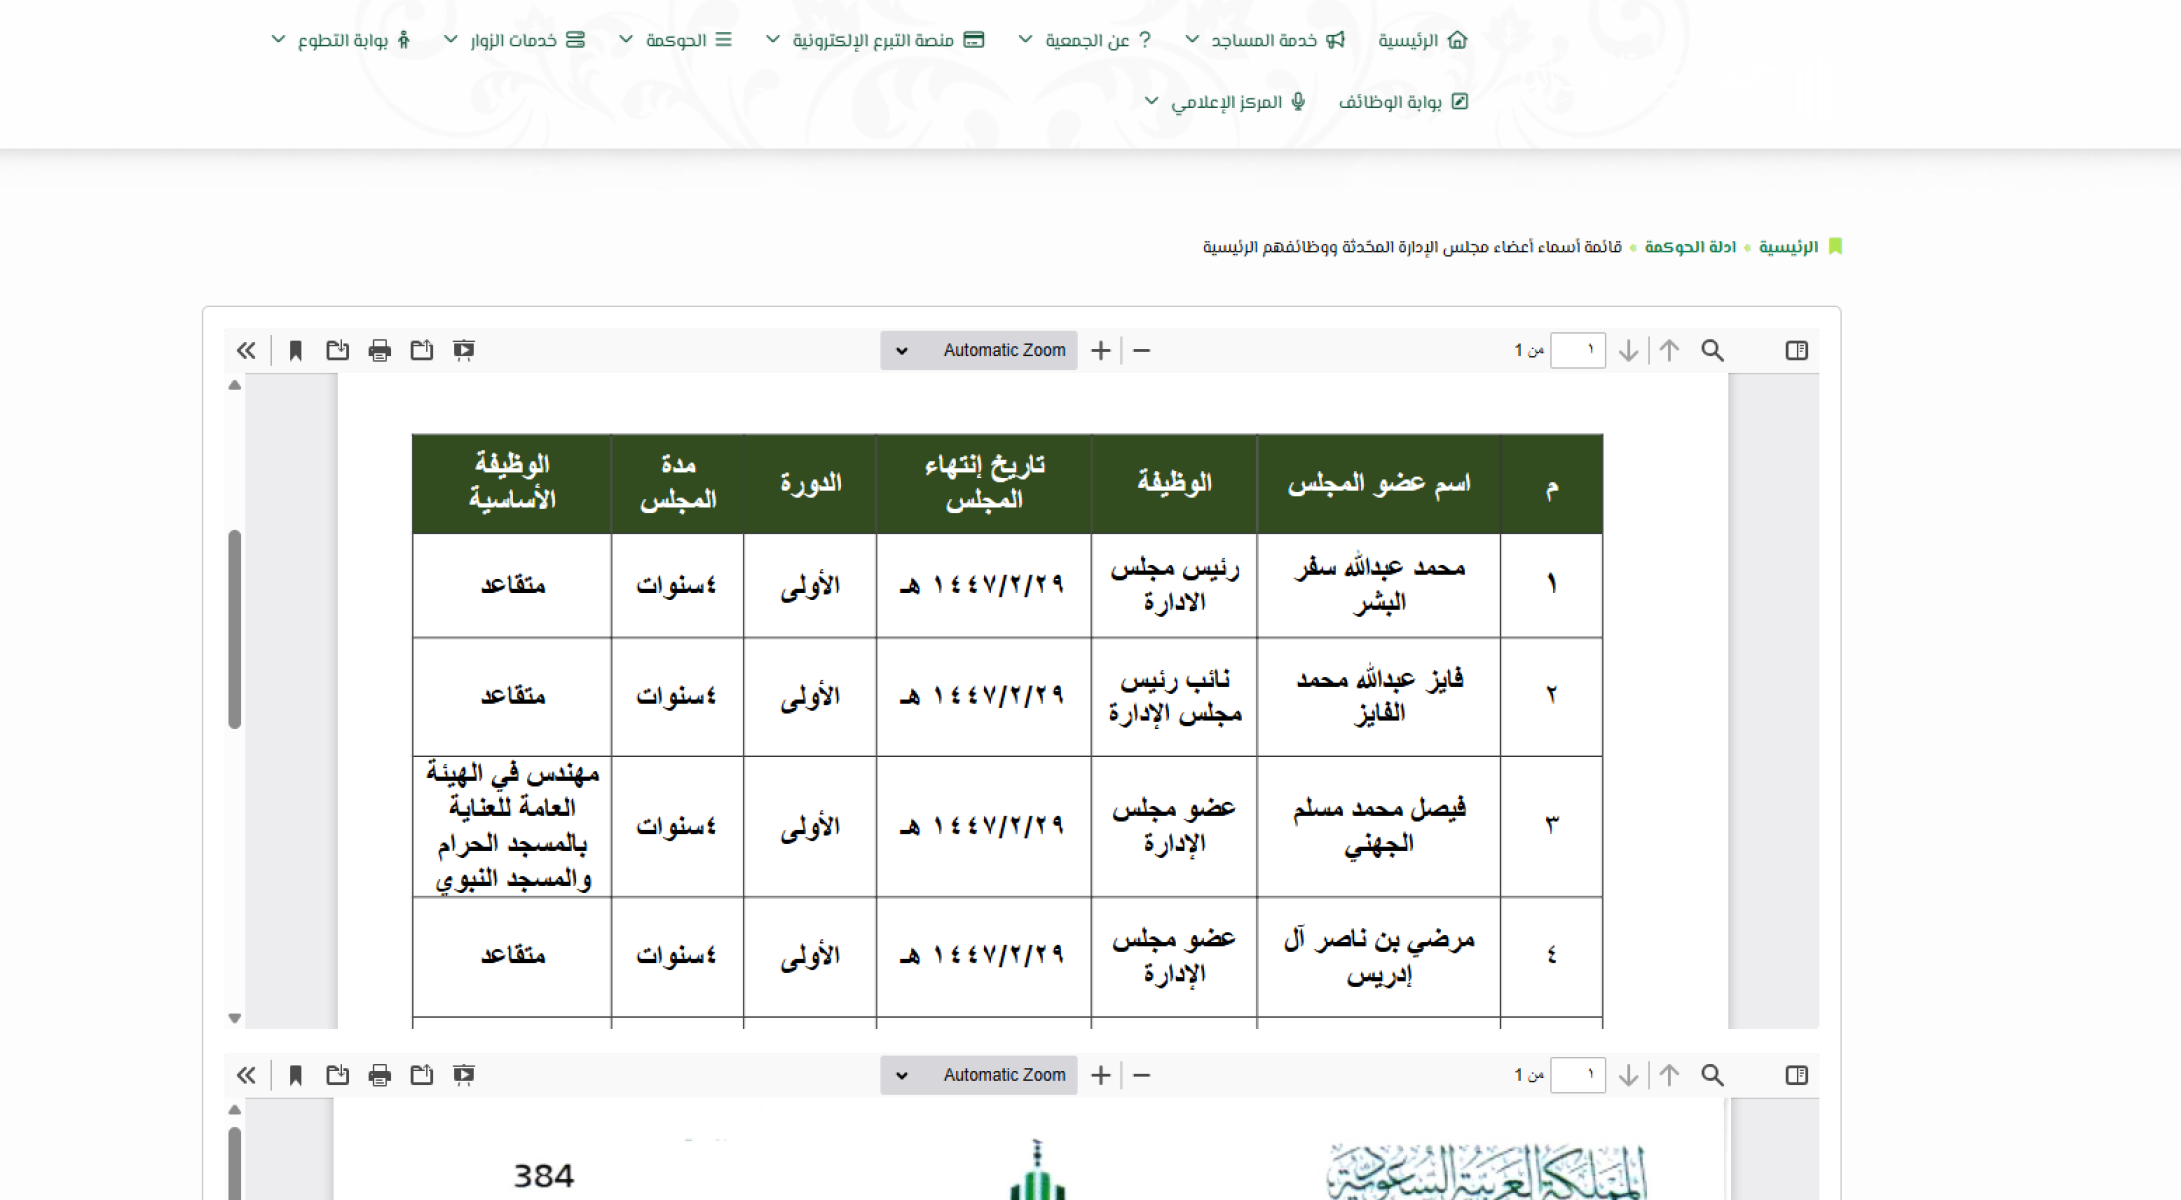
Task: Click page number field in first PDF viewer
Action: [x=1577, y=351]
